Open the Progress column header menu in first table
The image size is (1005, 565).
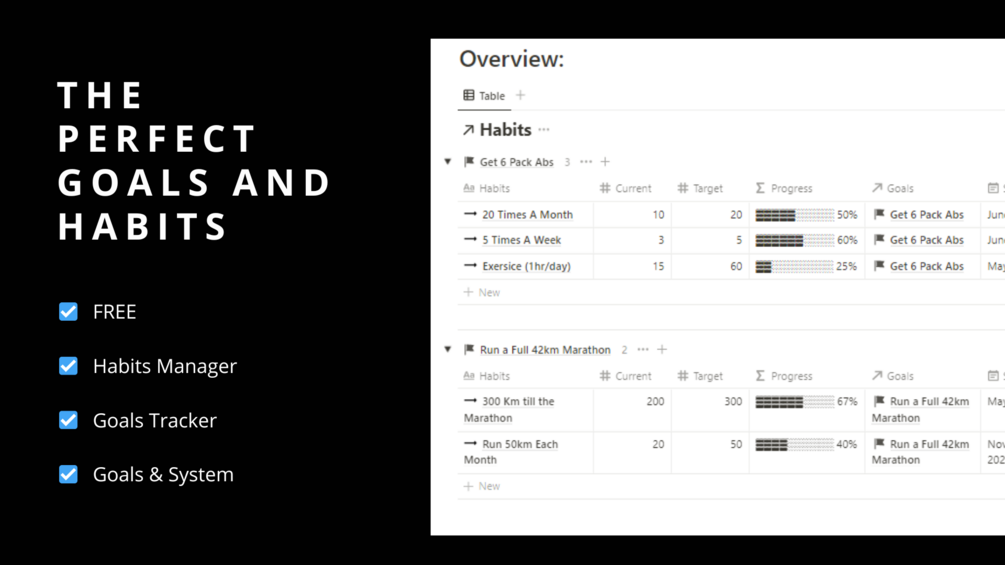[x=784, y=188]
